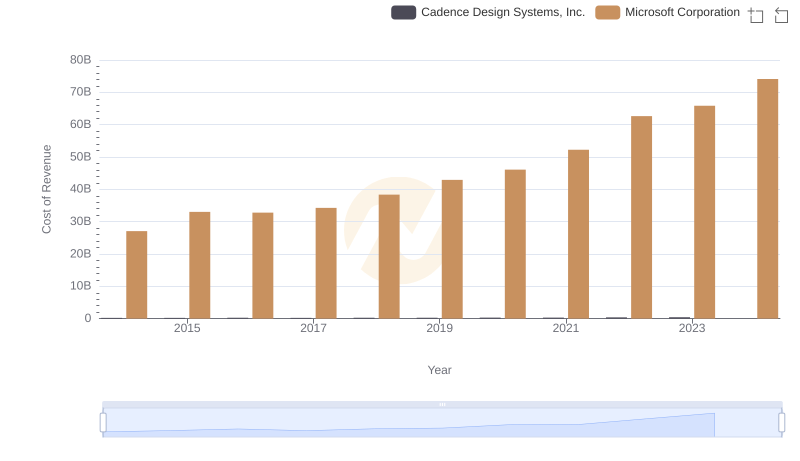Click the 10B y-axis label

point(81,286)
